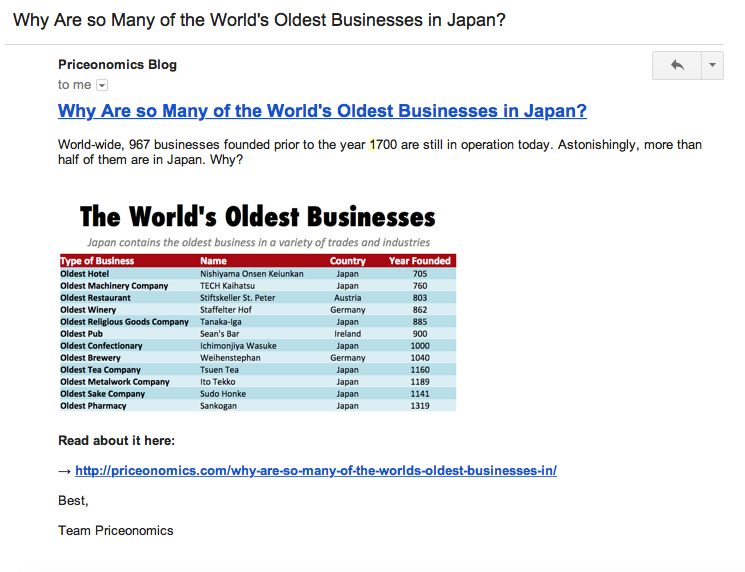
Task: Click 'Oldest Metalwork Company' row label
Action: (115, 381)
